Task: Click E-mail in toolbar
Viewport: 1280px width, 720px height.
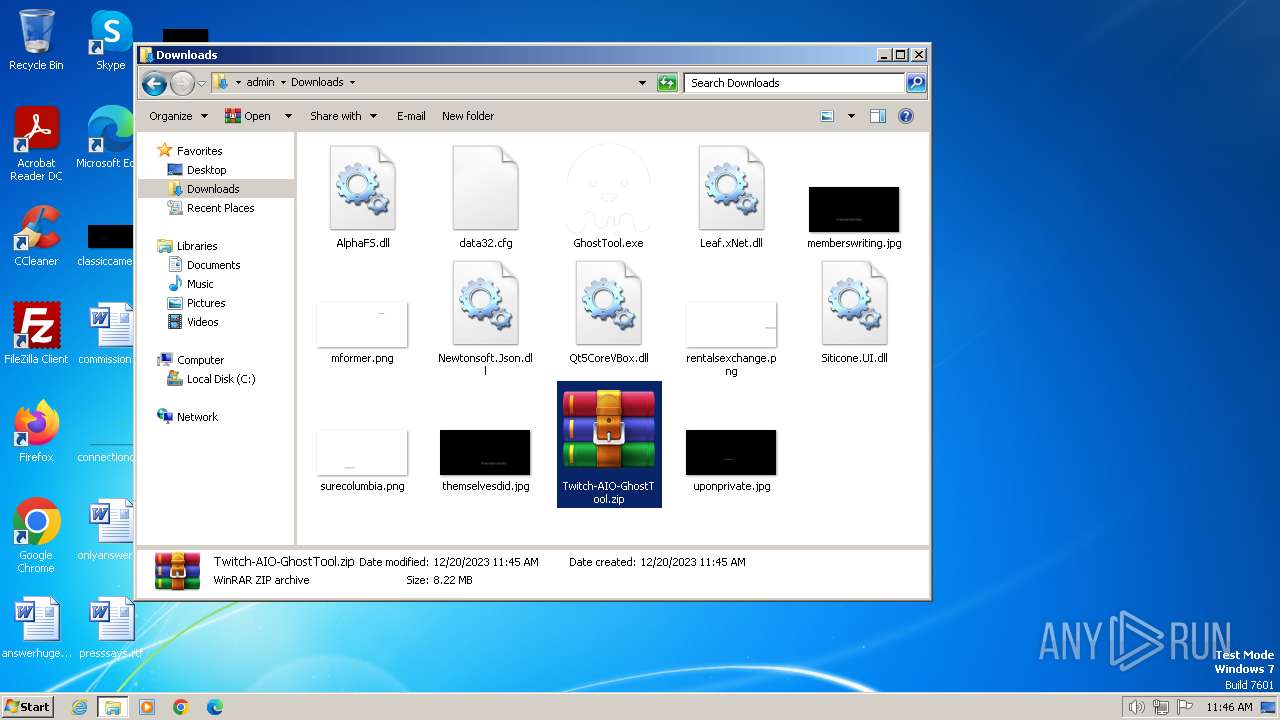Action: pos(411,116)
